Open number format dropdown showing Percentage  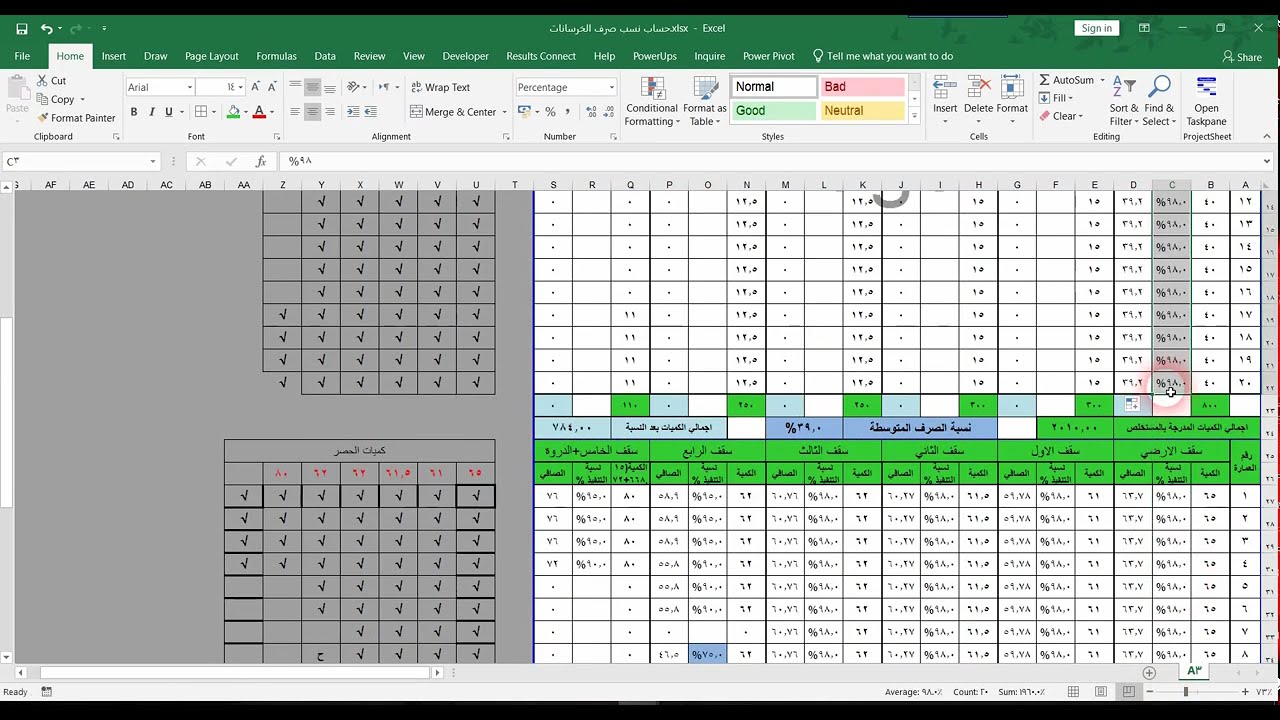(611, 87)
